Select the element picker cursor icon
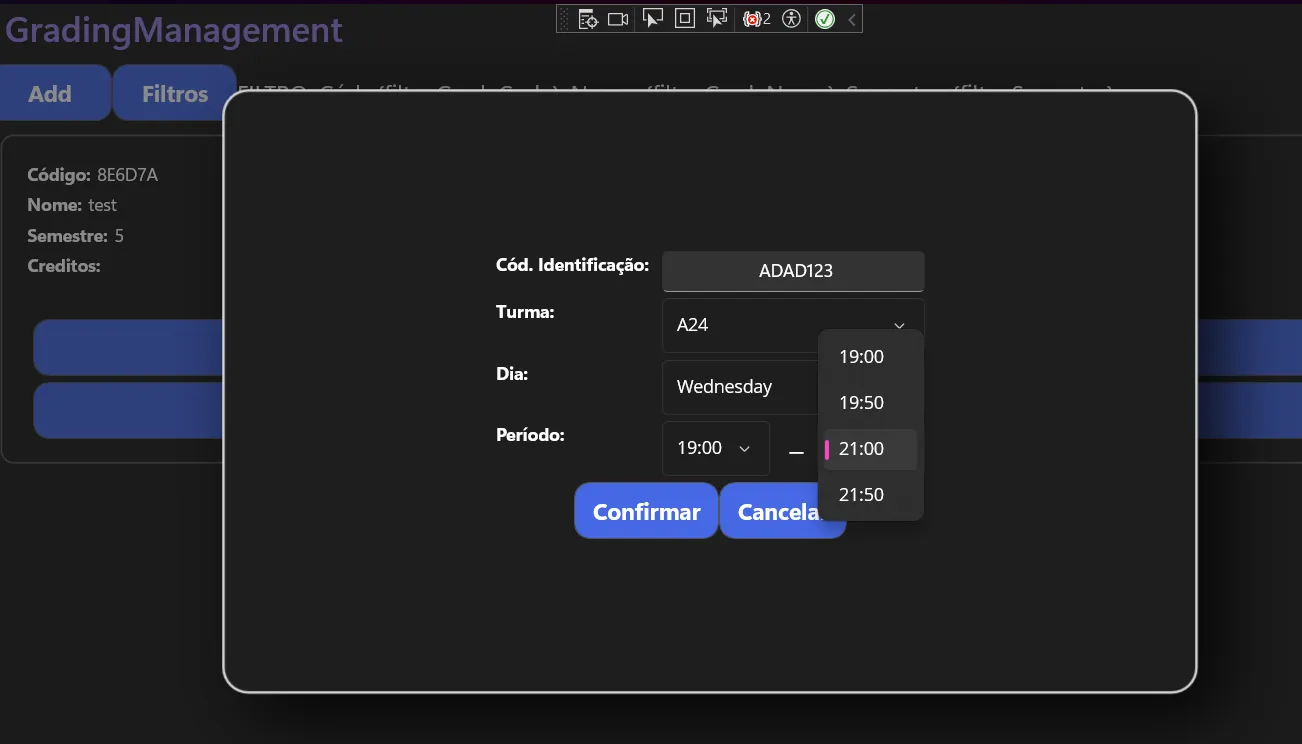The width and height of the screenshot is (1302, 744). pyautogui.click(x=653, y=18)
